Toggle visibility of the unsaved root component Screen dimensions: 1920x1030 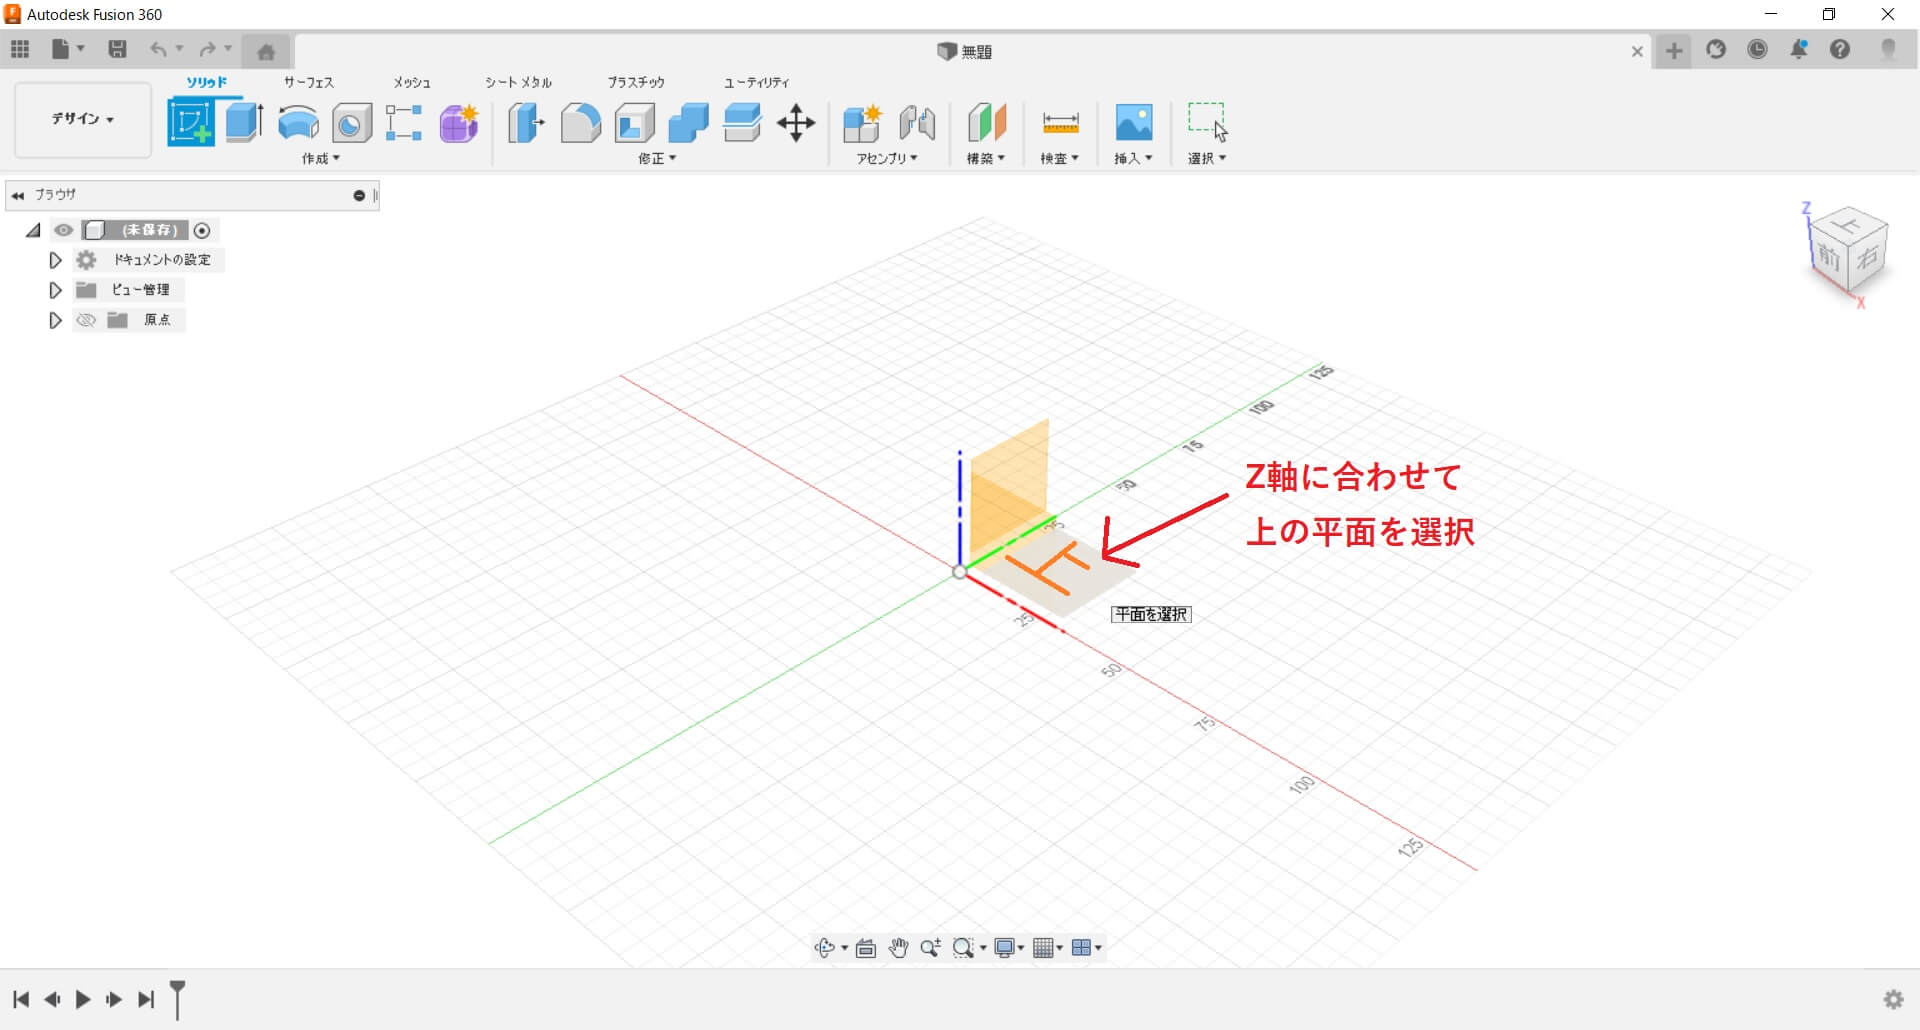coord(64,230)
